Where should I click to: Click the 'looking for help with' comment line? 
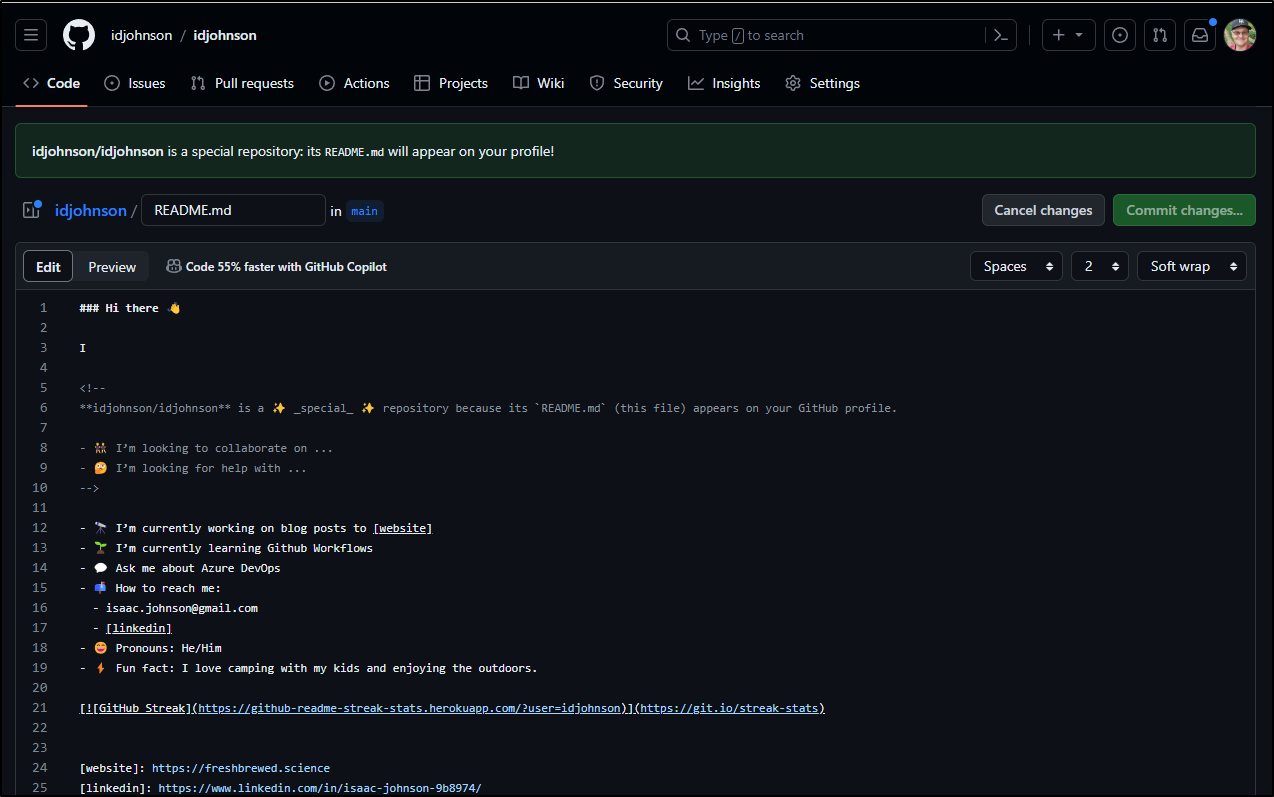point(193,468)
